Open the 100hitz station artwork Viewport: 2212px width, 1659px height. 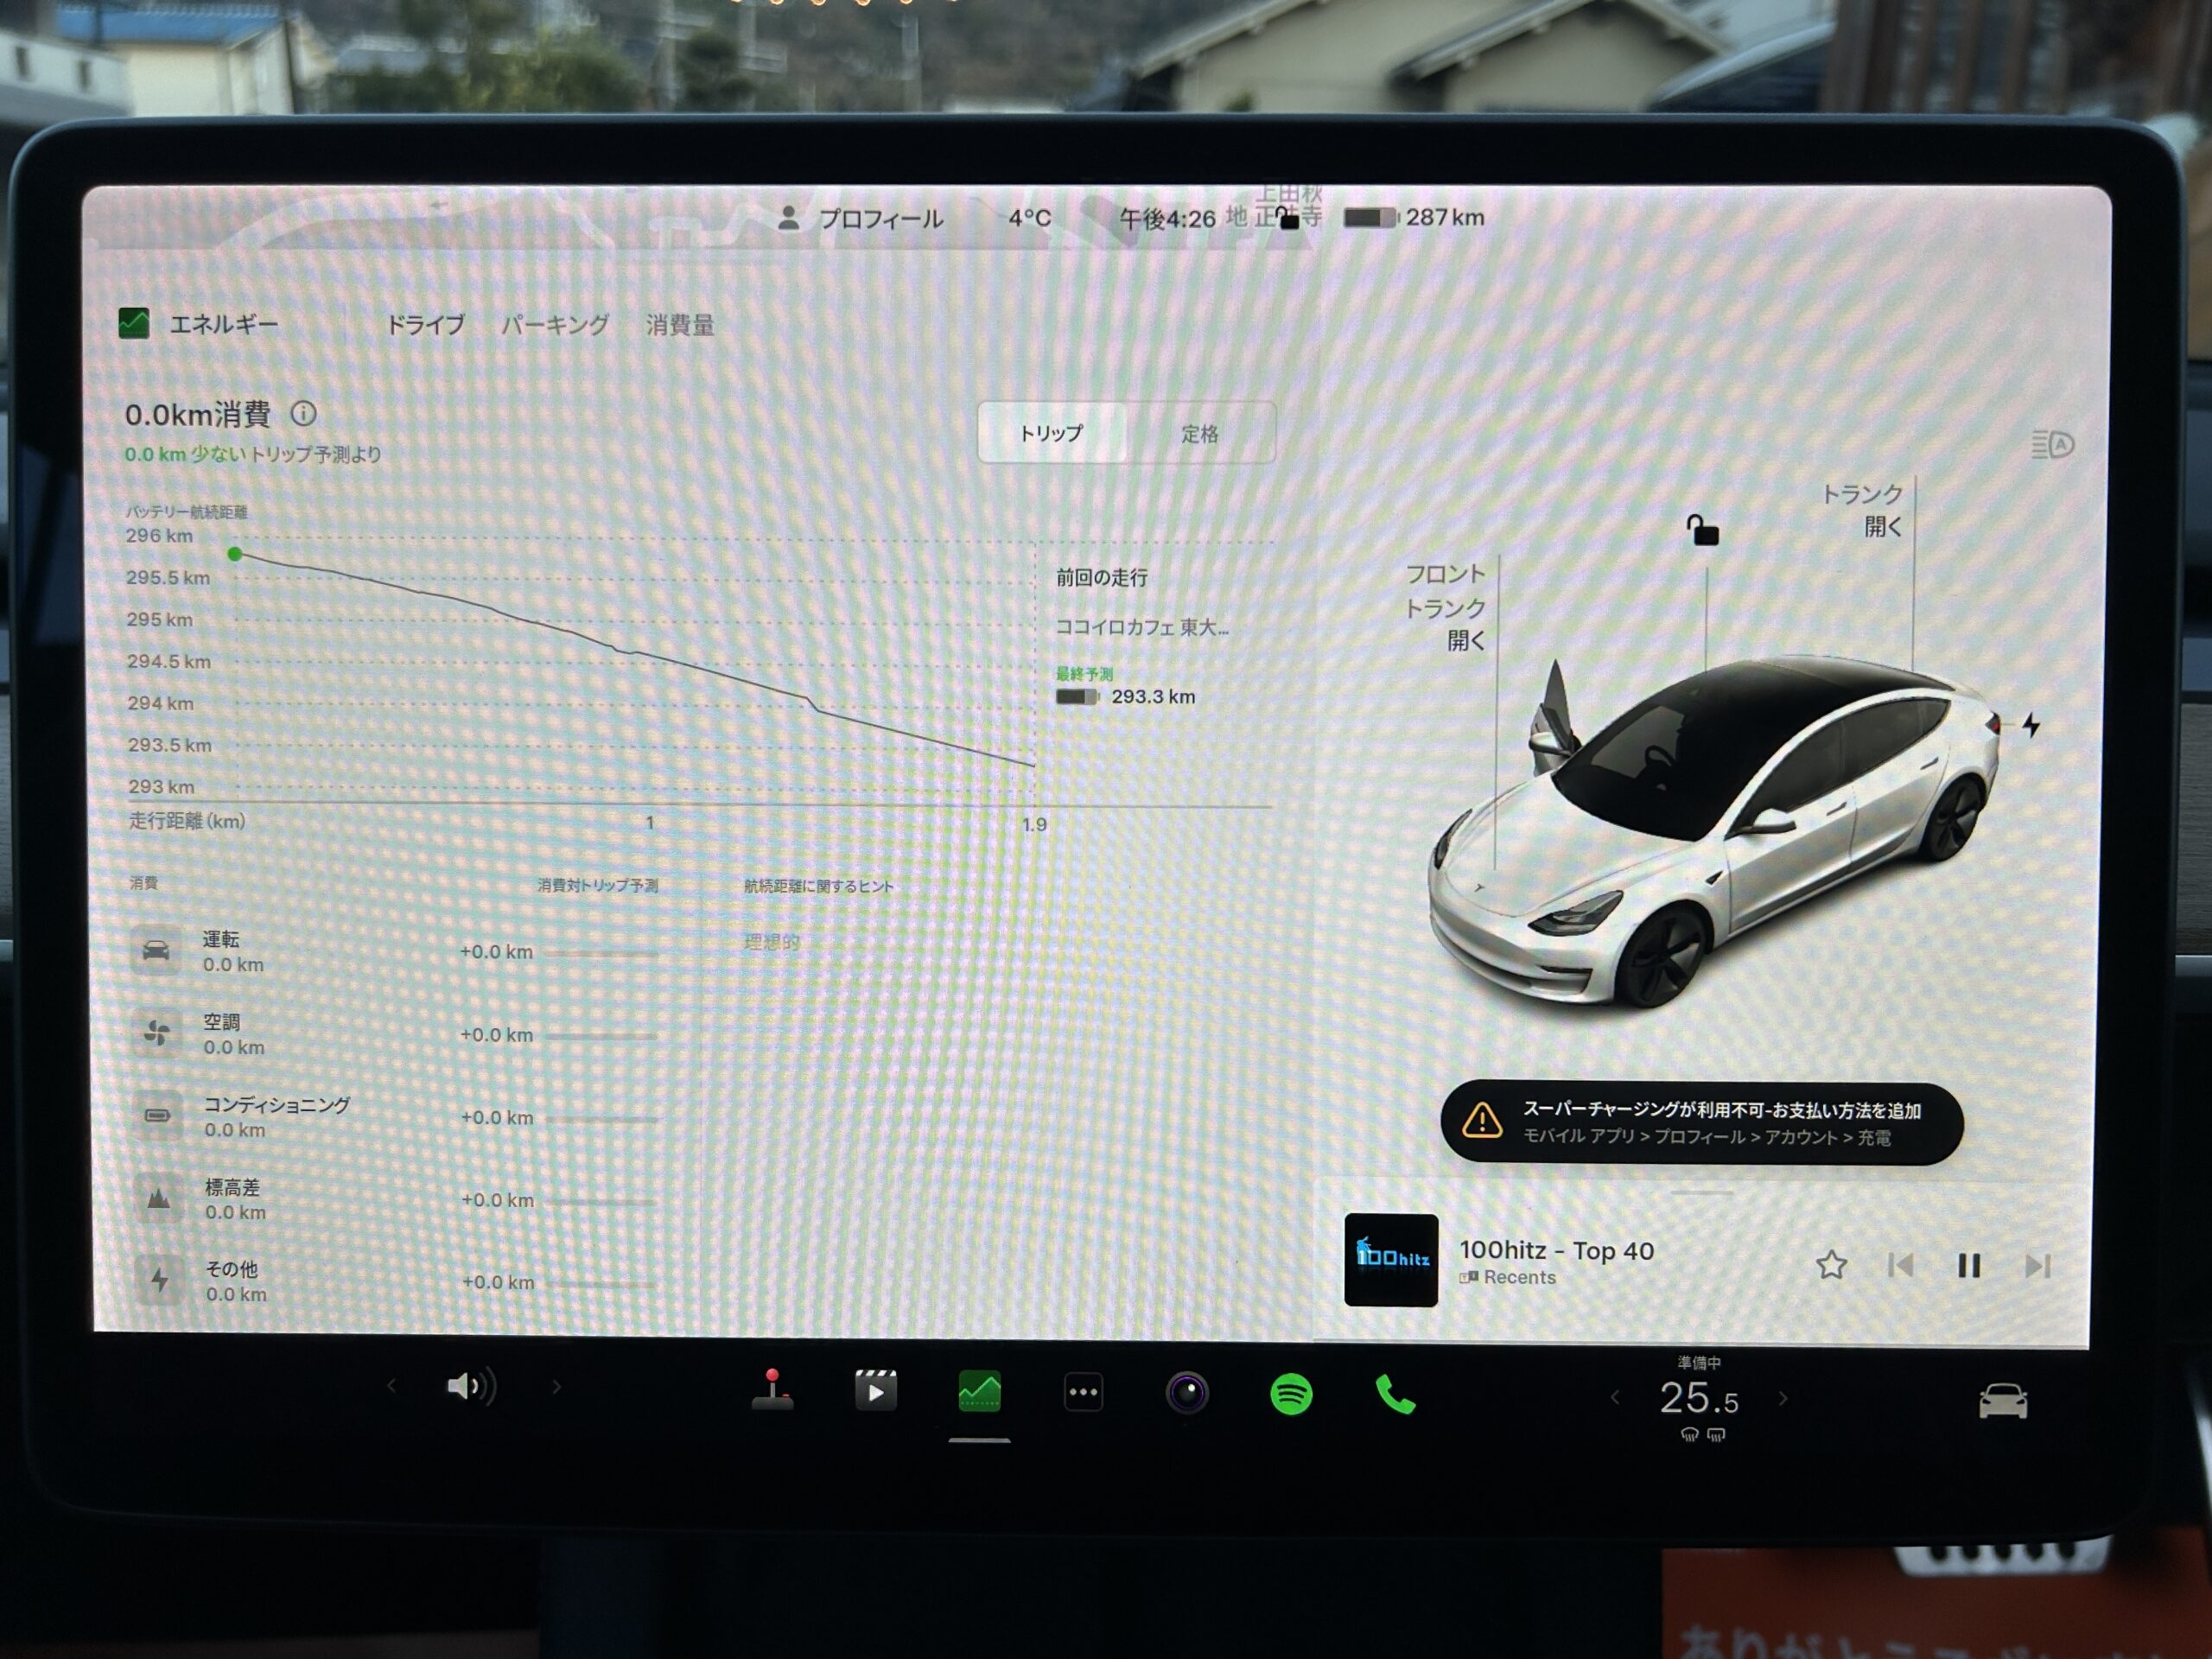1391,1260
